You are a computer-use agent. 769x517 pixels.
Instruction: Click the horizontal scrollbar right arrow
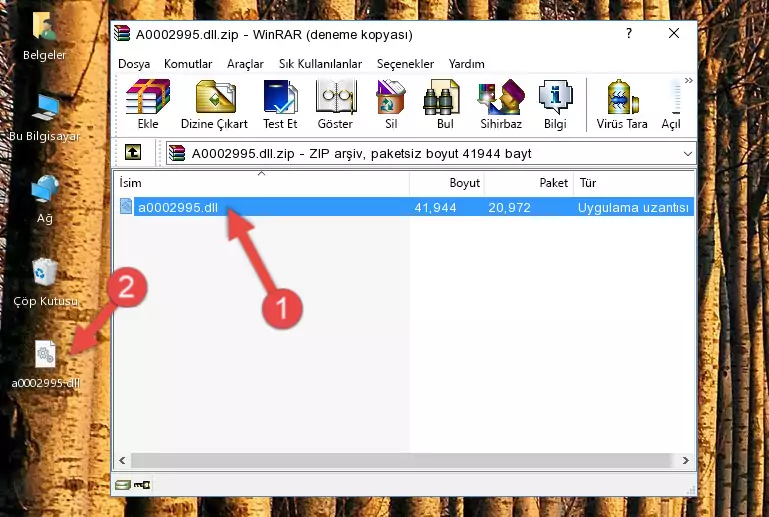(x=686, y=460)
